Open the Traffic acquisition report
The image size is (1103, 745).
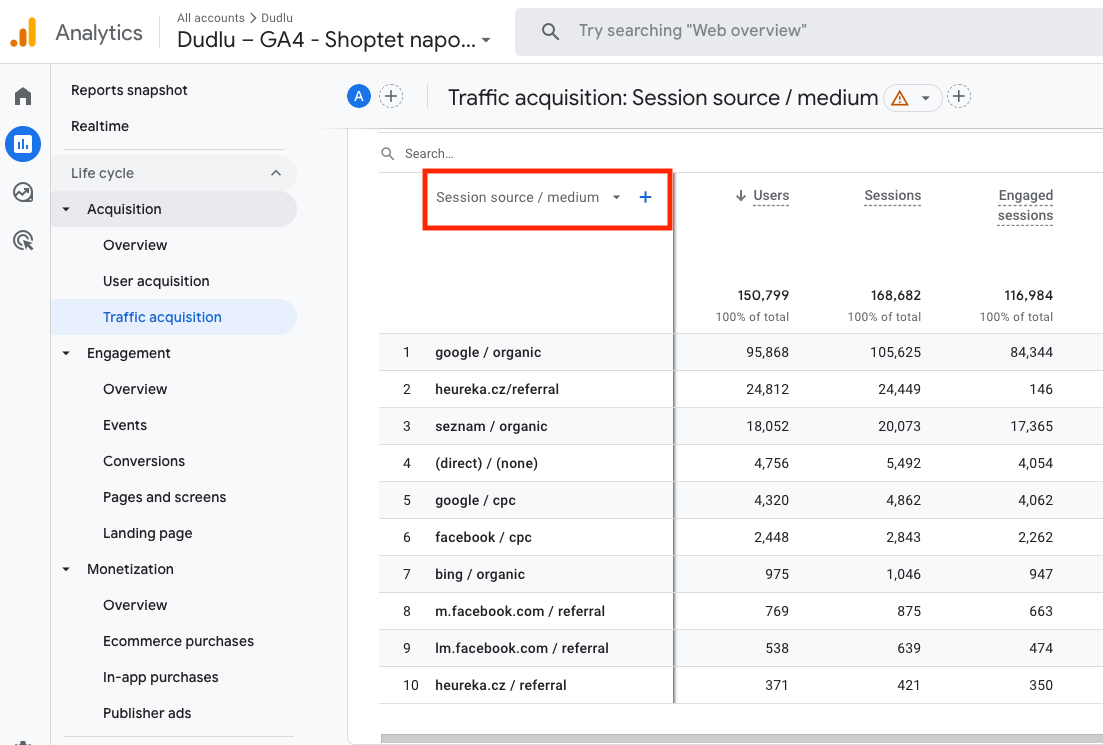pyautogui.click(x=162, y=317)
